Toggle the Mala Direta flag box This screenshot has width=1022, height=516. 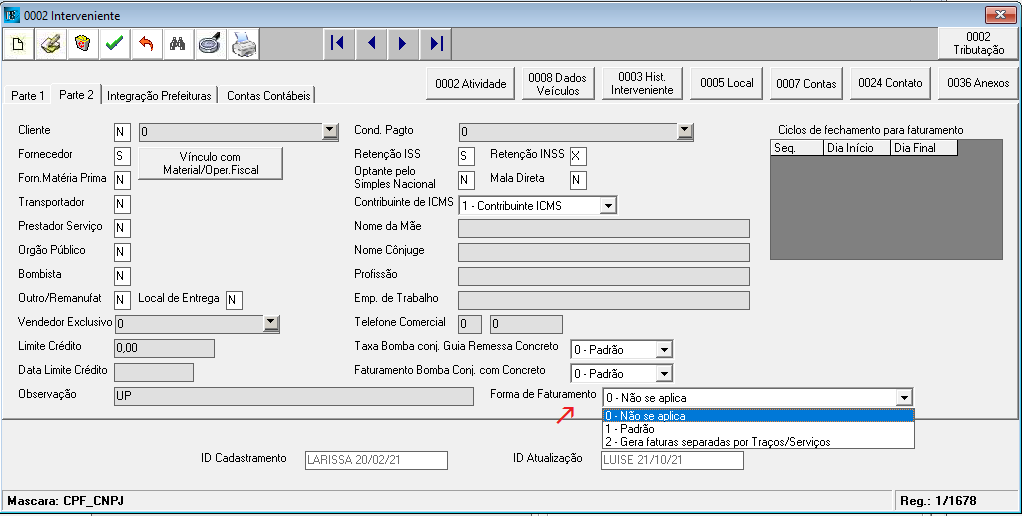tap(577, 180)
